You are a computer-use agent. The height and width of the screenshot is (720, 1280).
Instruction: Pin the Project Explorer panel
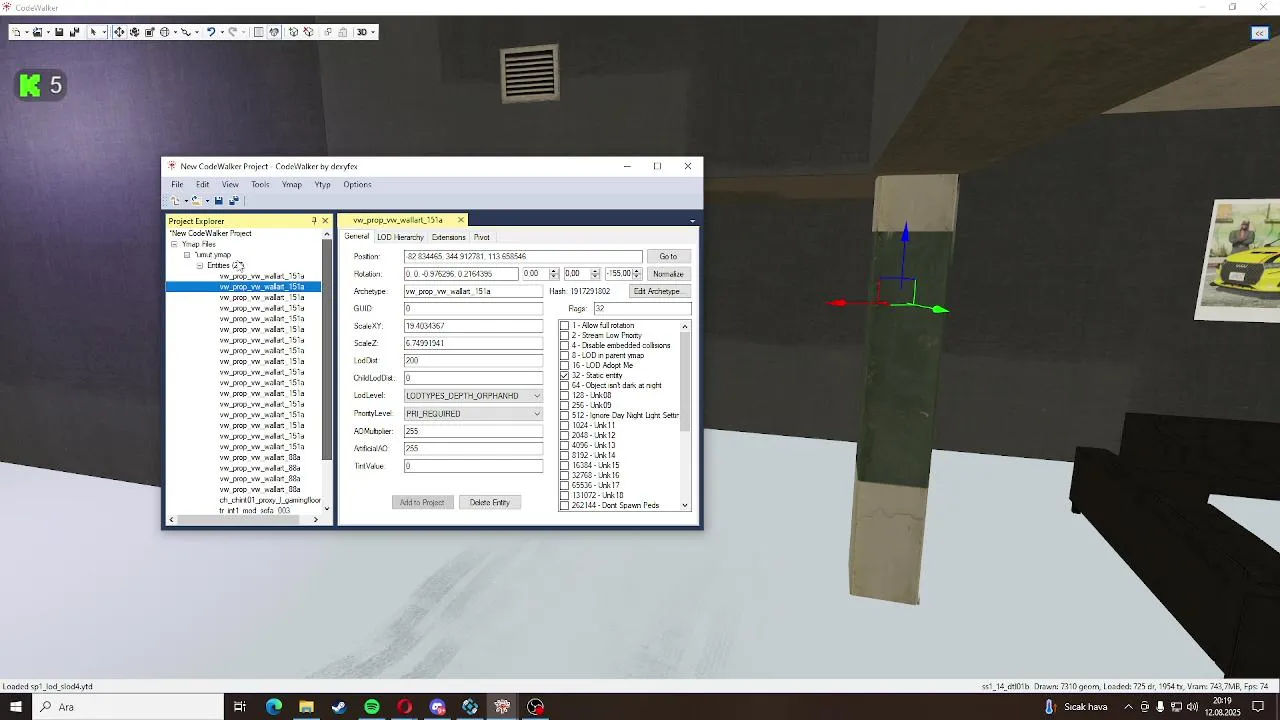tap(314, 221)
